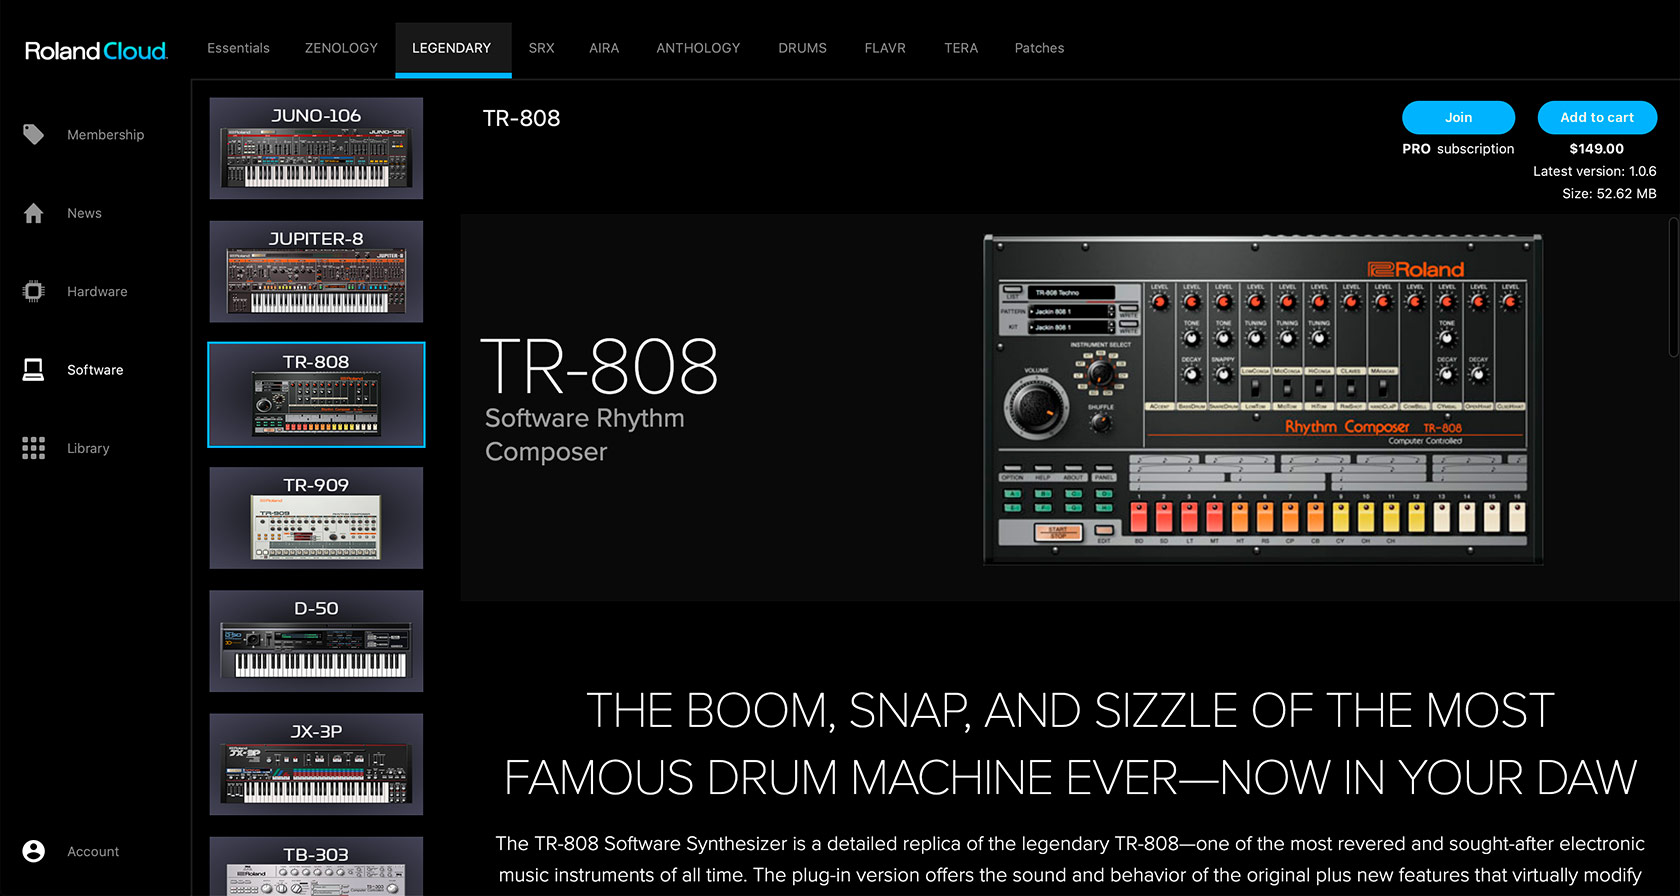Switch to the Essentials tab
The width and height of the screenshot is (1680, 896).
pos(238,48)
